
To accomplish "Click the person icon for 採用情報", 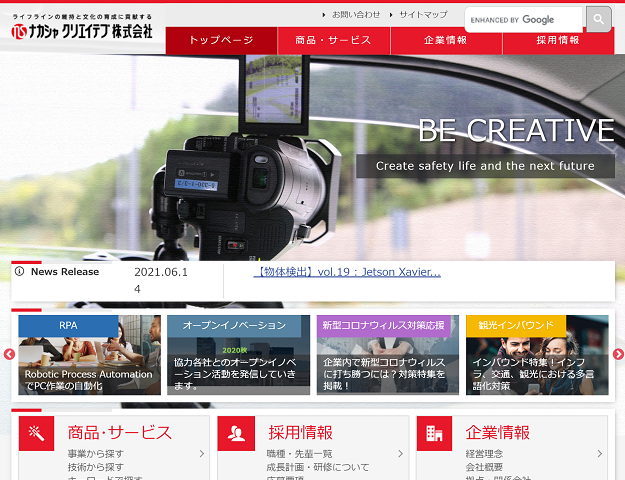I will point(236,433).
